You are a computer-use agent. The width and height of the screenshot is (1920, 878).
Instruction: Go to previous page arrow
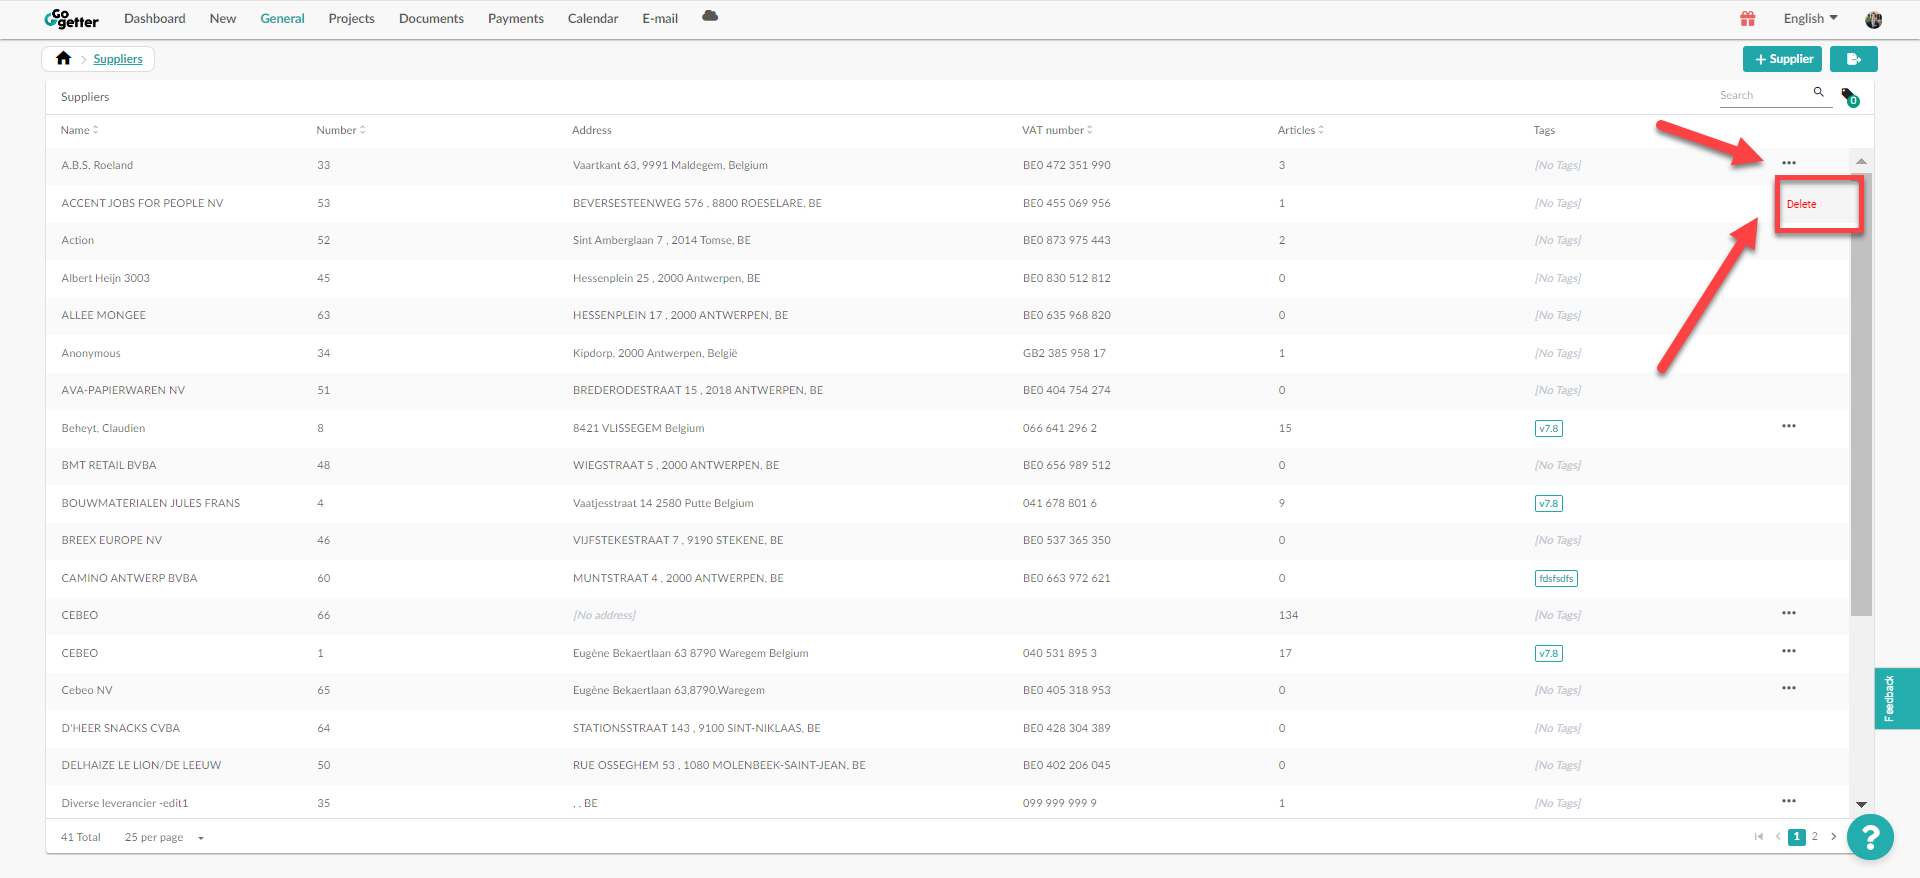tap(1778, 837)
